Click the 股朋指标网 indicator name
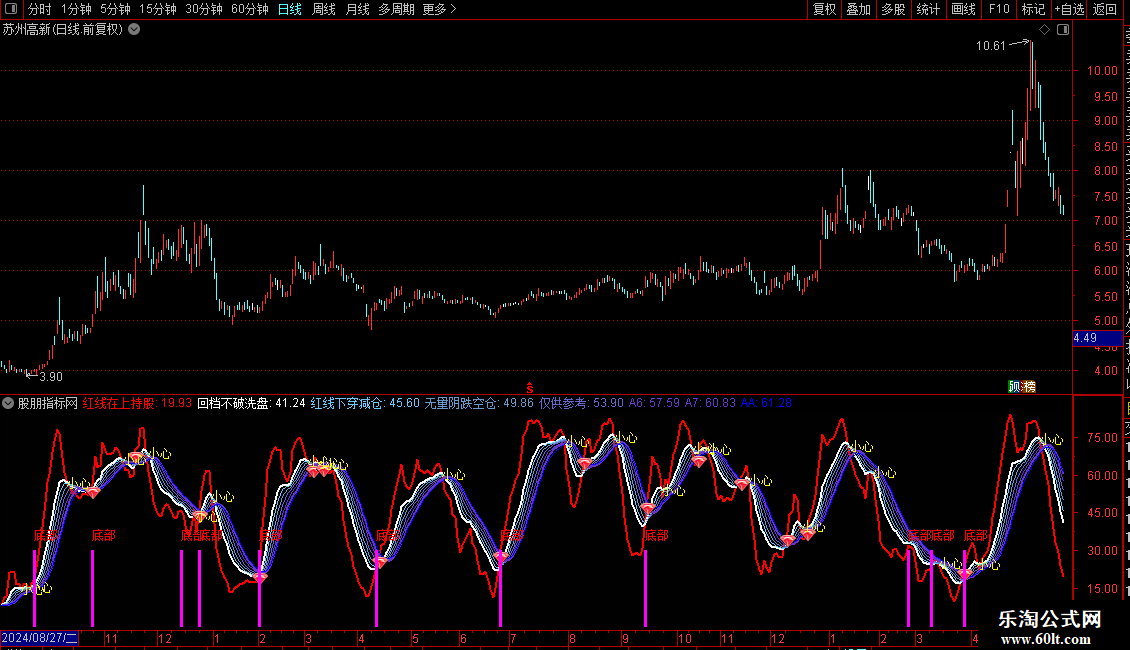Viewport: 1130px width, 650px height. click(x=48, y=404)
